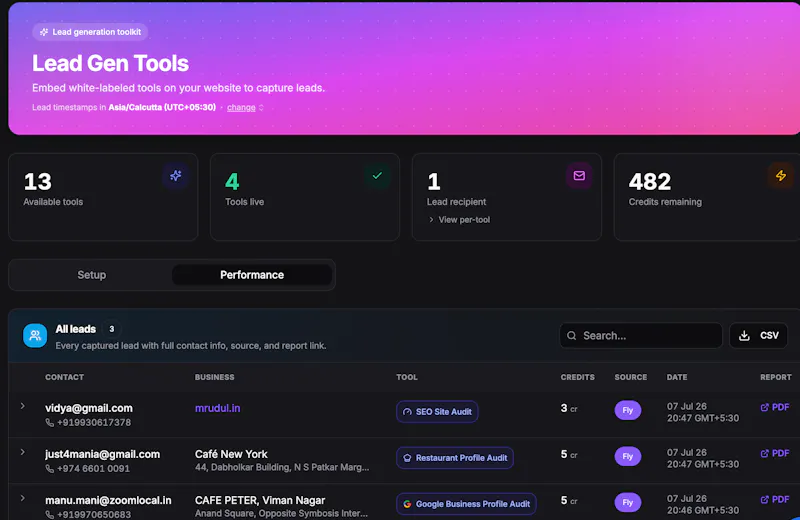Image resolution: width=800 pixels, height=520 pixels.
Task: Click the Fly source badge for CAFE PETER
Action: (x=628, y=502)
